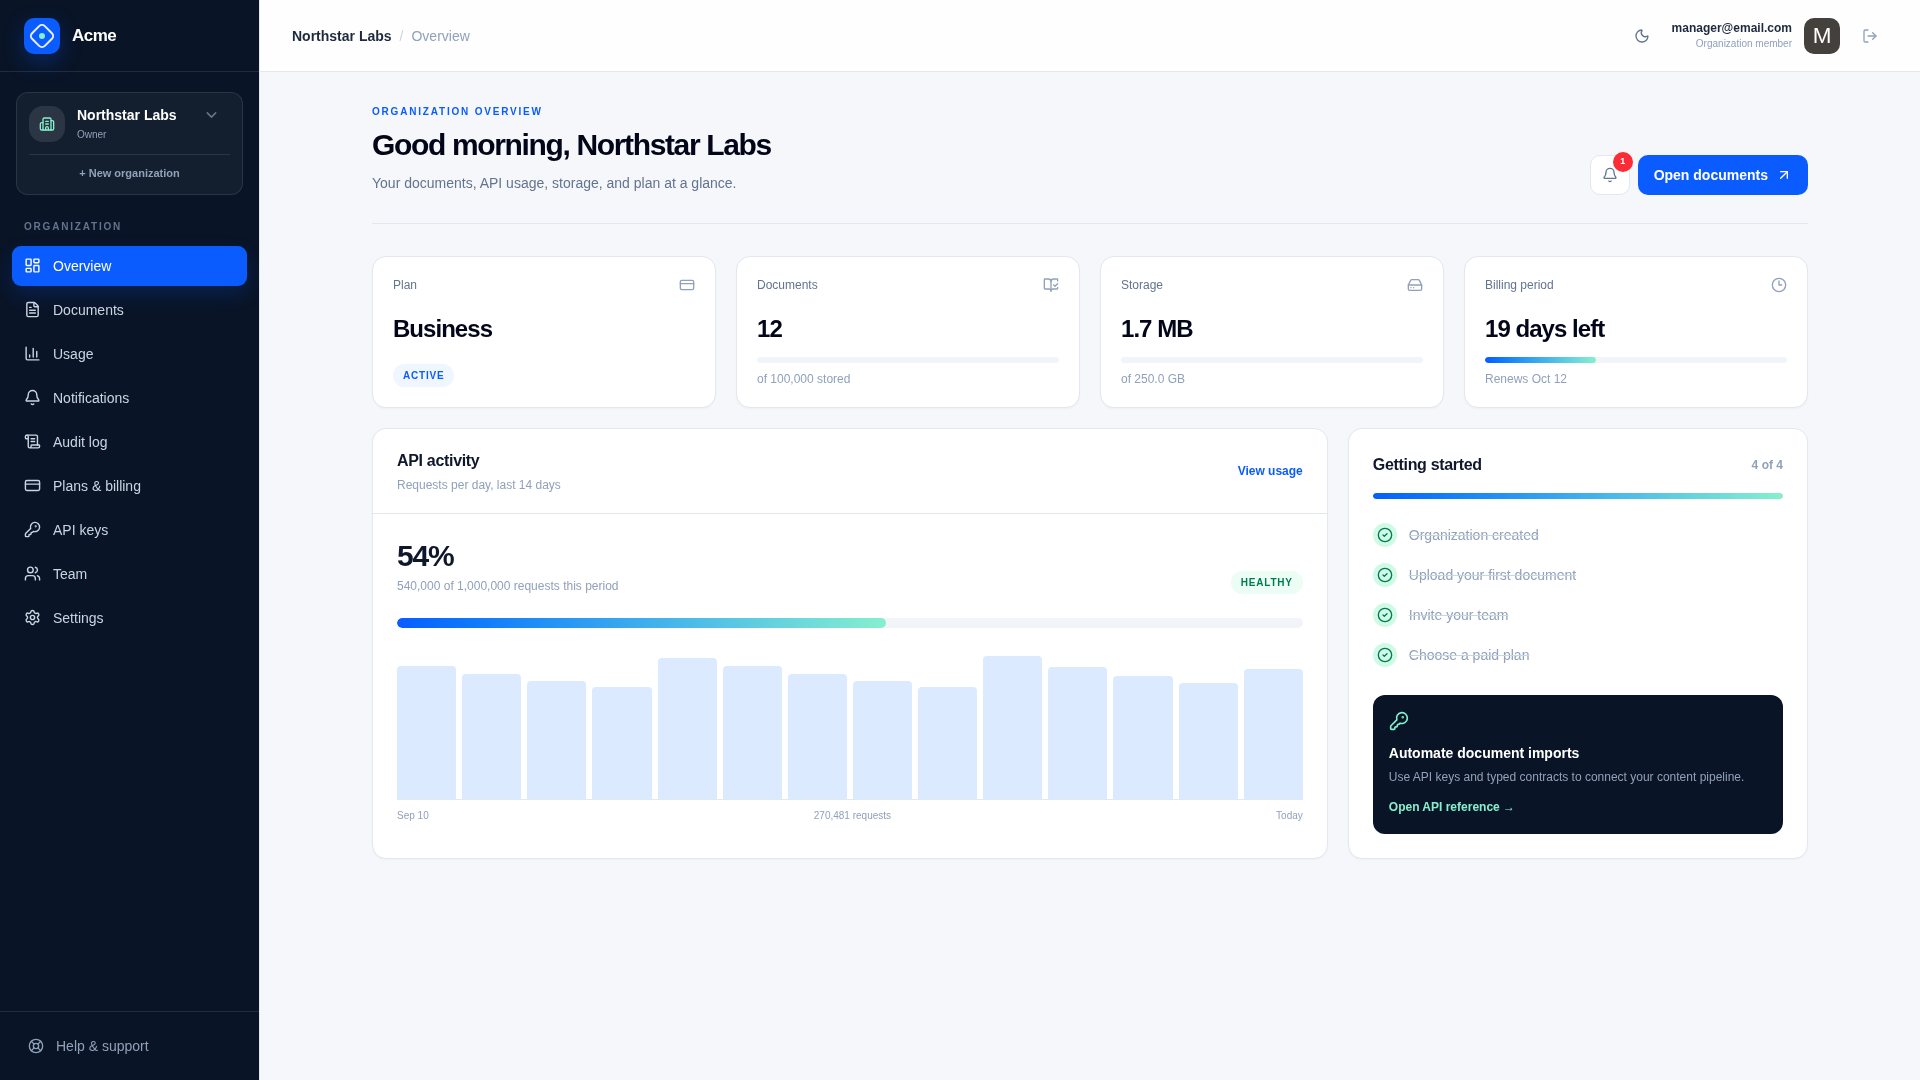Click the '19 days left' value
The image size is (1920, 1080).
click(1544, 329)
